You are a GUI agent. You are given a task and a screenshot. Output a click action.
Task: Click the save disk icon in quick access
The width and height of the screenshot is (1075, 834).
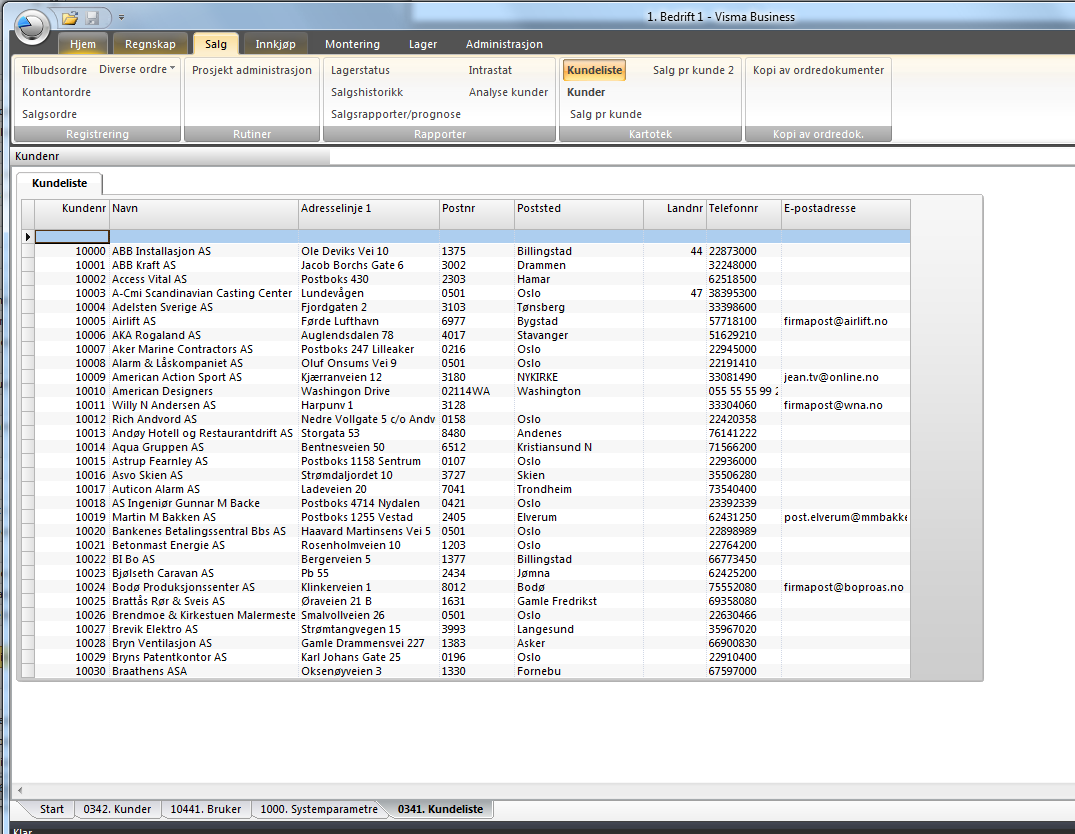(93, 18)
